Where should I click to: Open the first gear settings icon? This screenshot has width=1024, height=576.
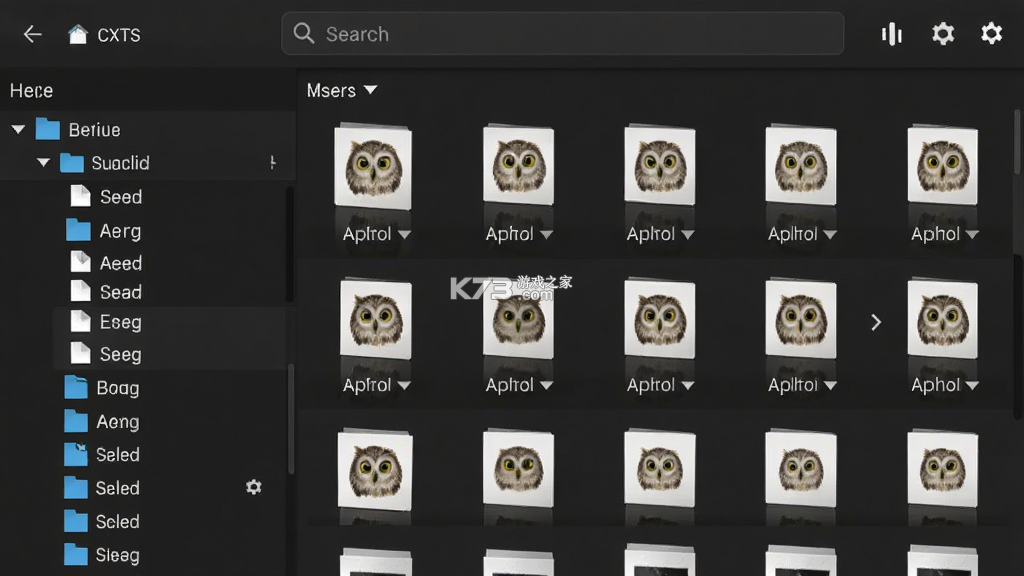pyautogui.click(x=942, y=33)
